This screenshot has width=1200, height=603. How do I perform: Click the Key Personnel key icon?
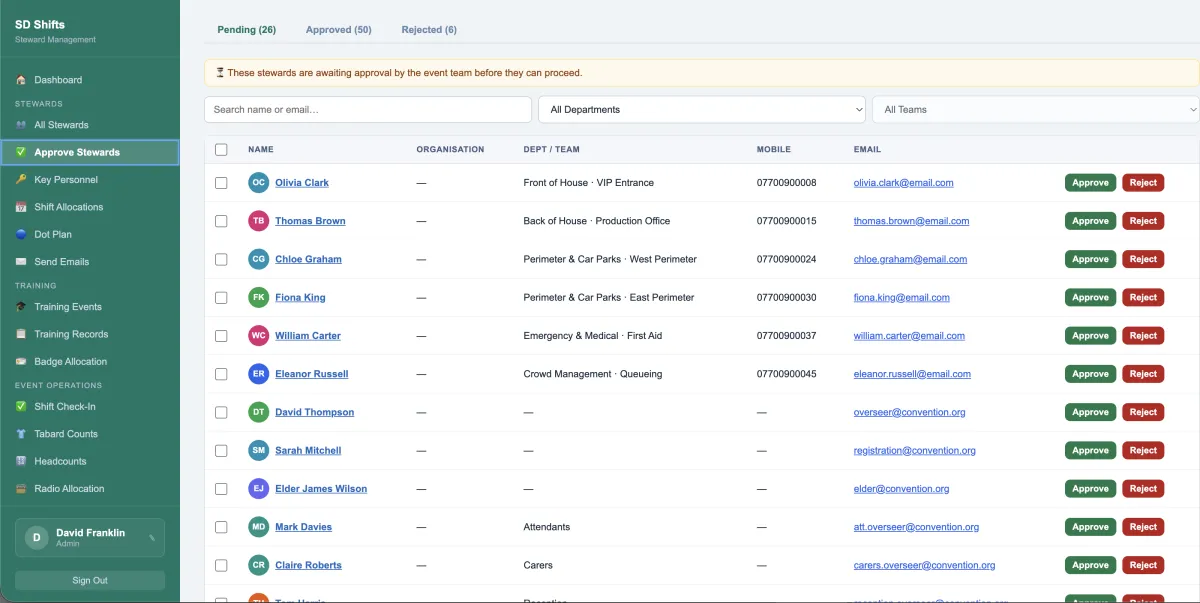coord(21,180)
